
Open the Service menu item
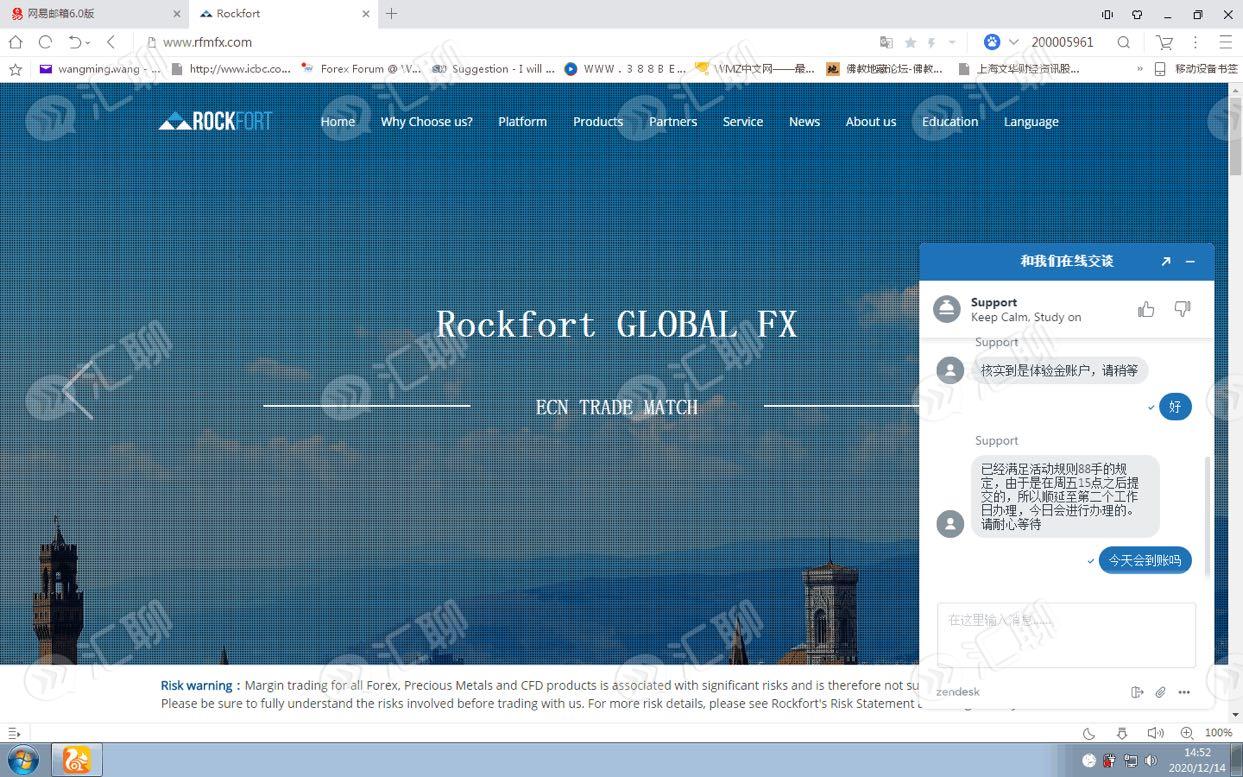(743, 122)
